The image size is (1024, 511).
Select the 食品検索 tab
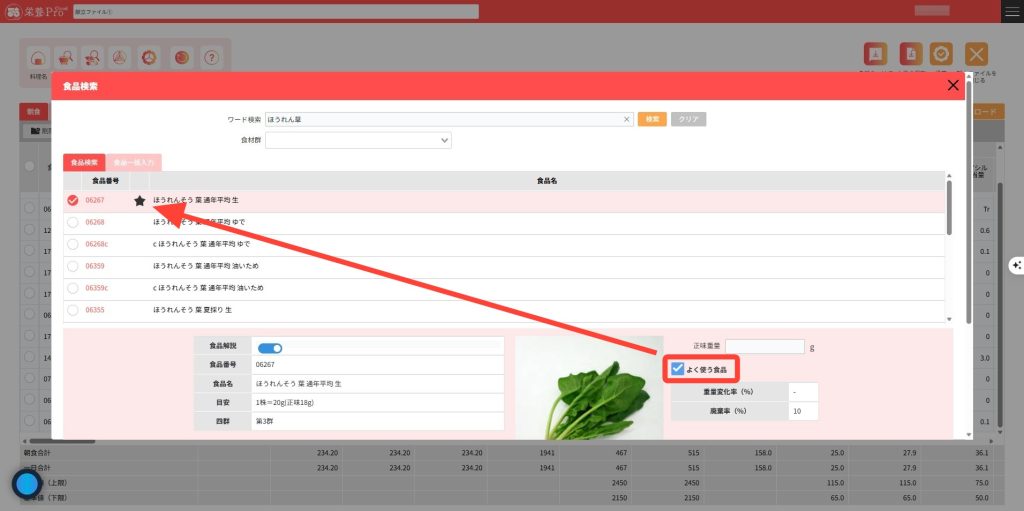pyautogui.click(x=84, y=162)
